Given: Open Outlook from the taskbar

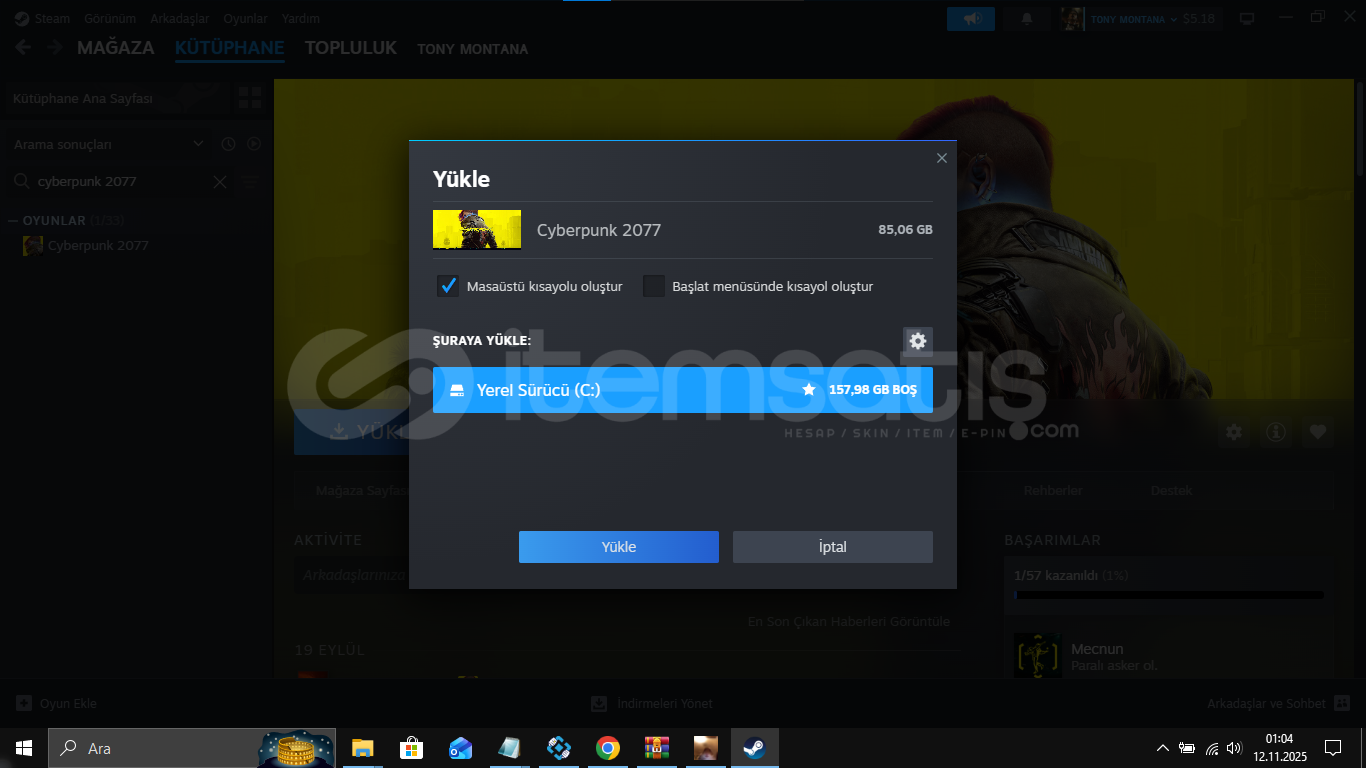Looking at the screenshot, I should 460,748.
